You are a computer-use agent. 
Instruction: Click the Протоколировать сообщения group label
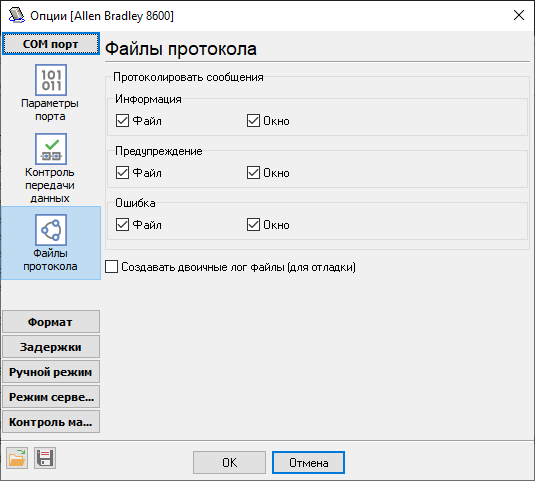click(188, 77)
